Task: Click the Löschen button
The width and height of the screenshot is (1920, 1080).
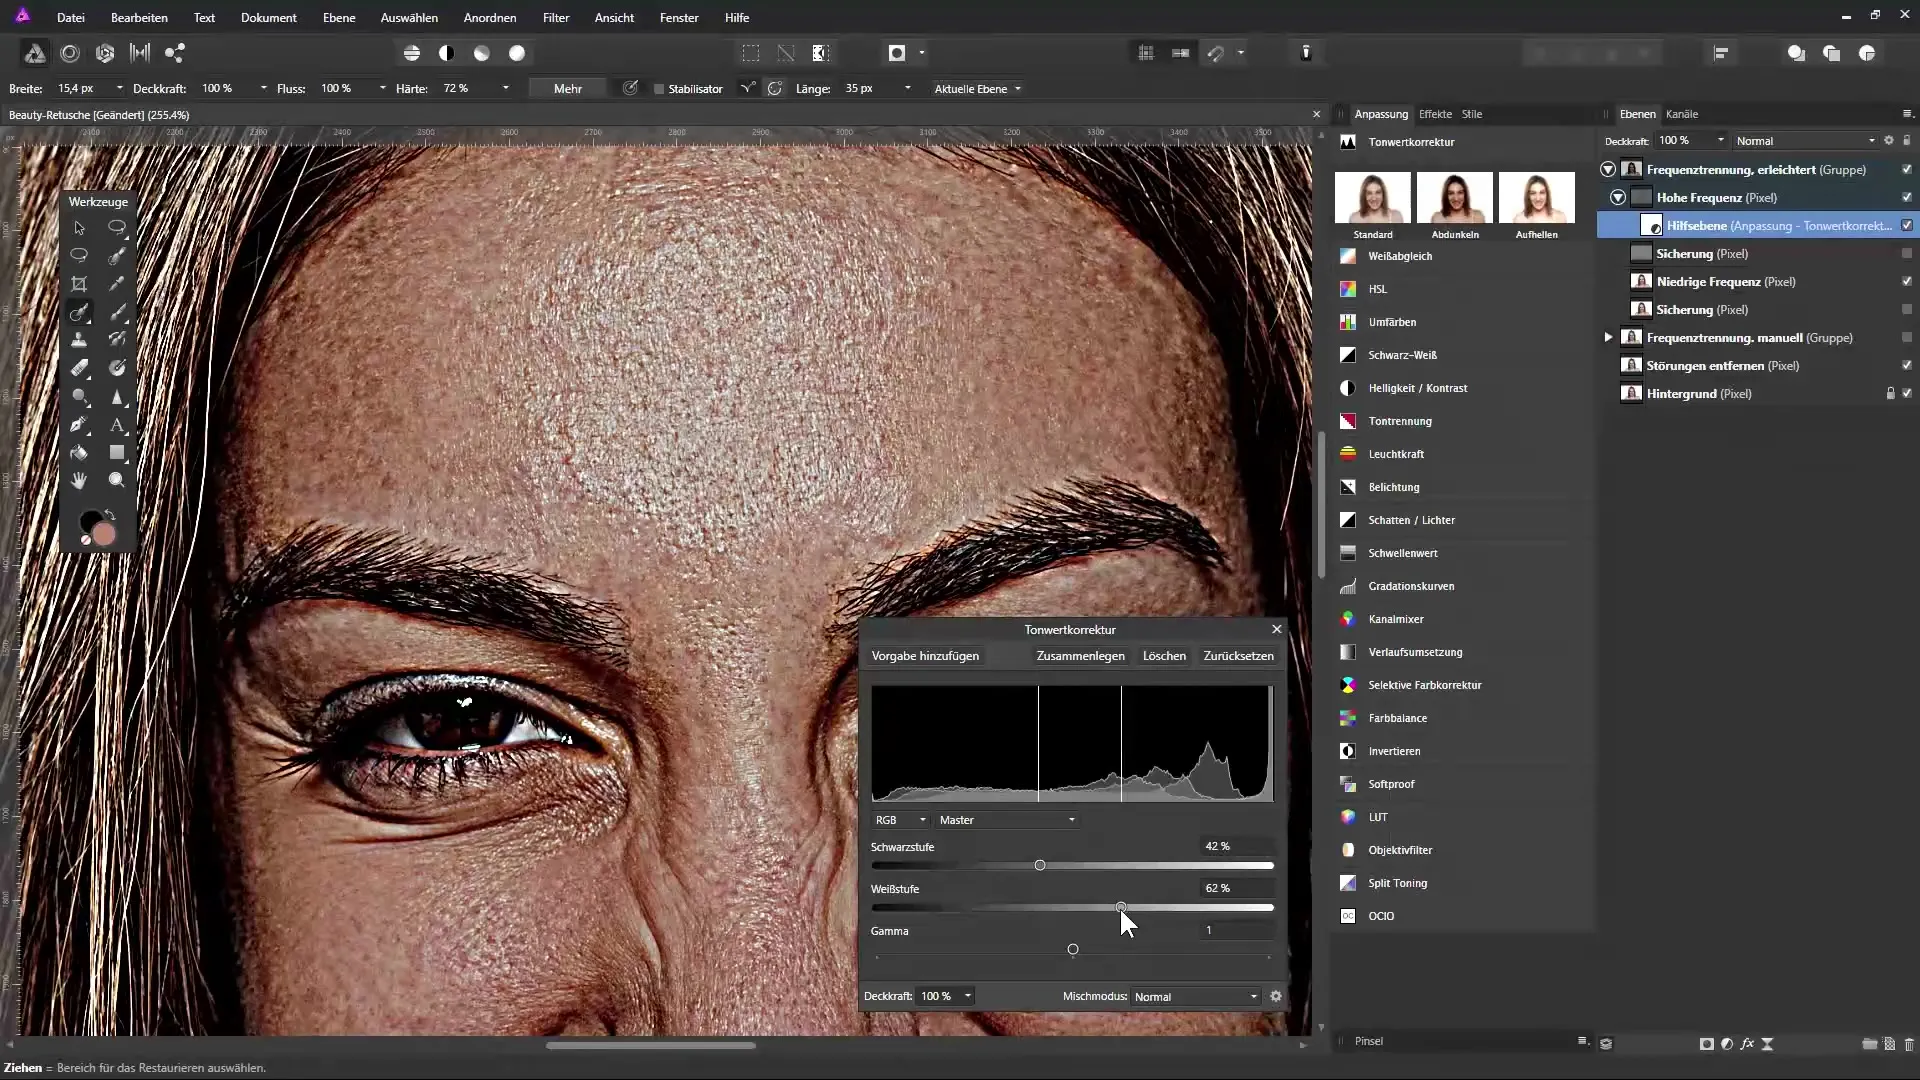Action: (1164, 656)
